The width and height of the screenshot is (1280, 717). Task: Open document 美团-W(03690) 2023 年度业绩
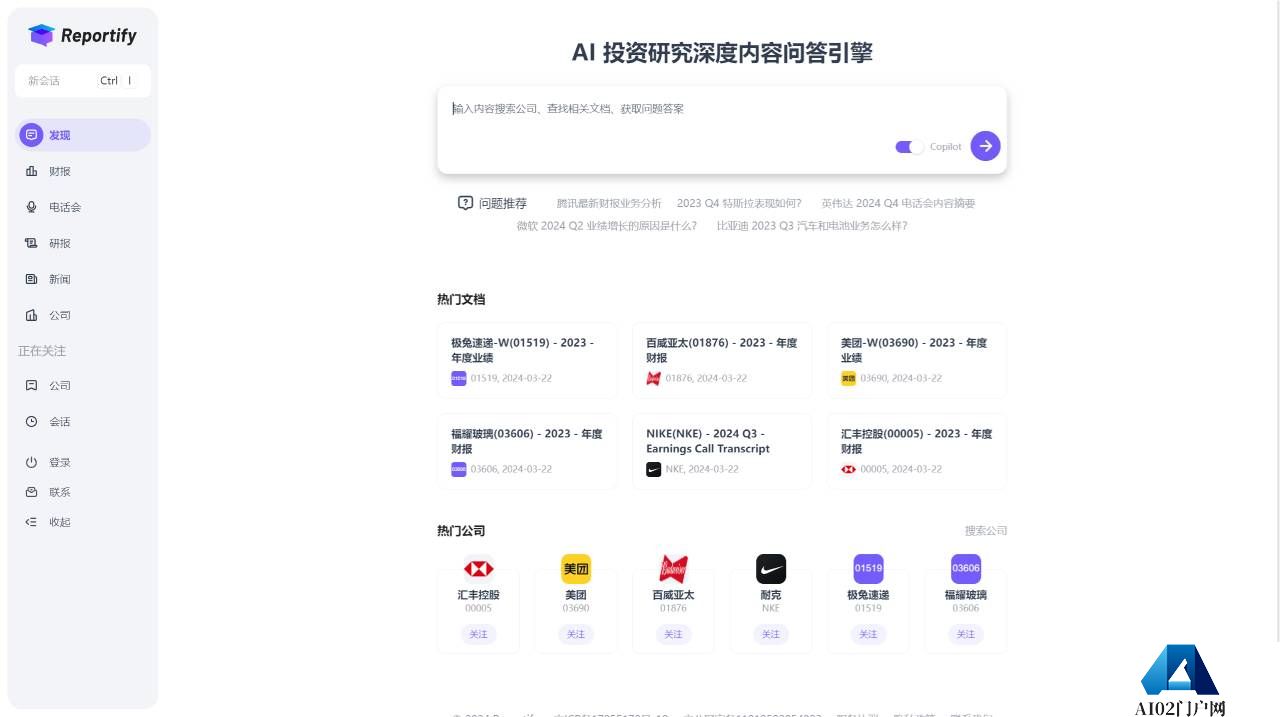(x=917, y=360)
